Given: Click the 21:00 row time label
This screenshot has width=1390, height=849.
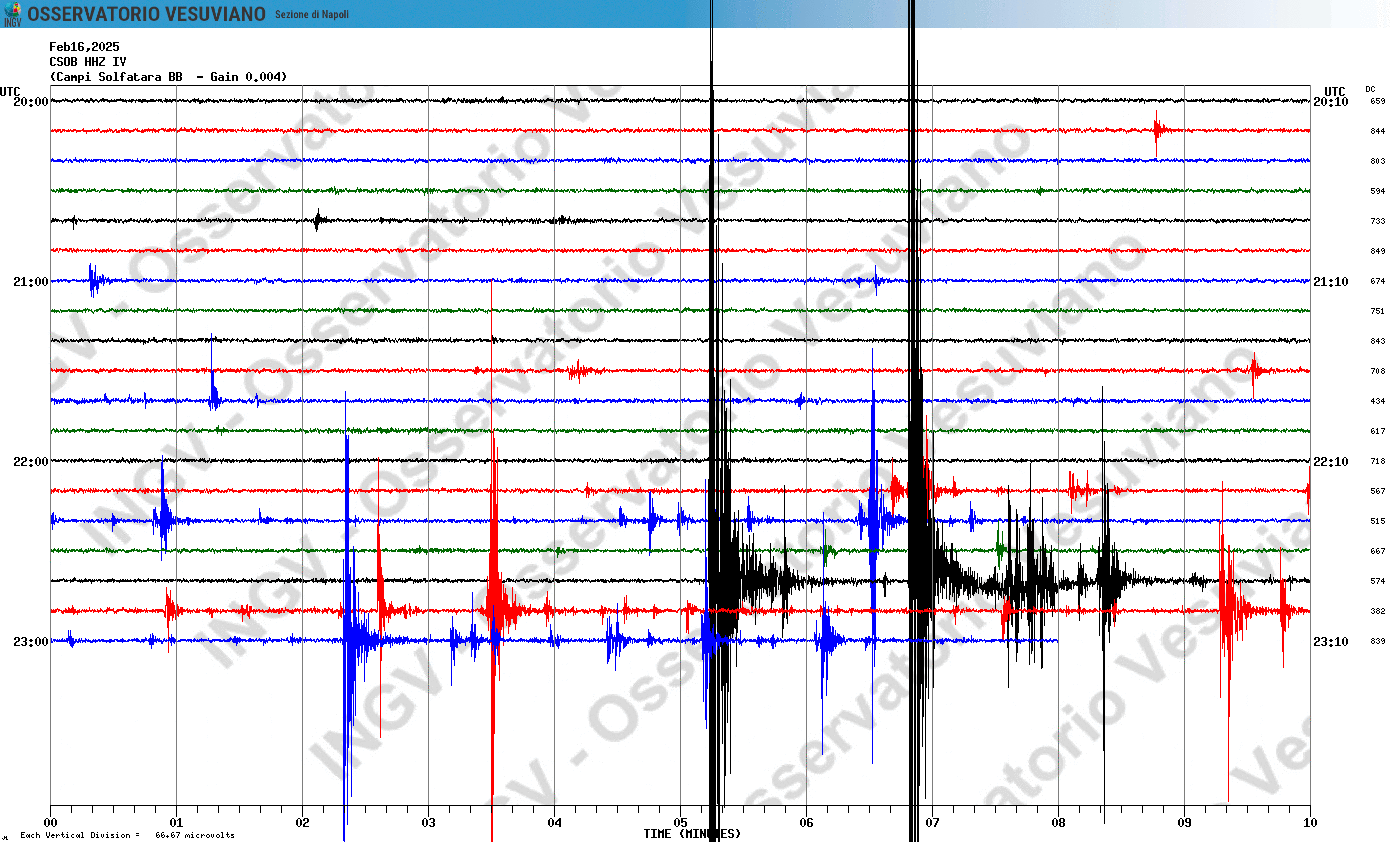Looking at the screenshot, I should pos(31,281).
